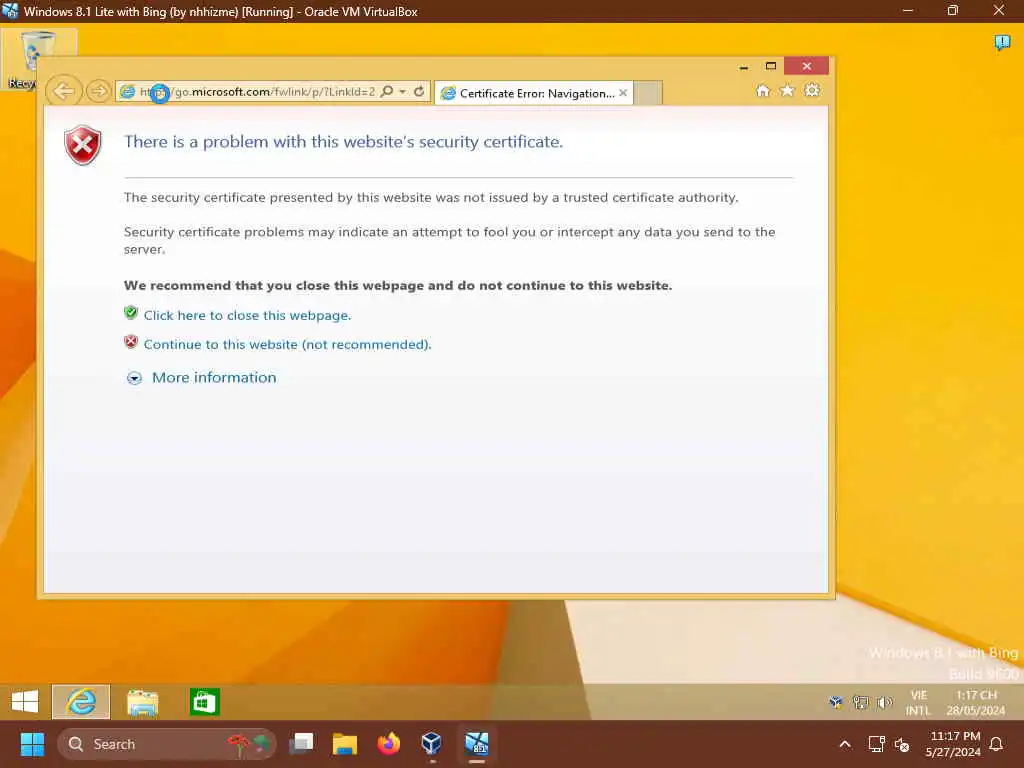1024x768 pixels.
Task: Click the VirtualBox notification icon top right
Action: pyautogui.click(x=1002, y=43)
